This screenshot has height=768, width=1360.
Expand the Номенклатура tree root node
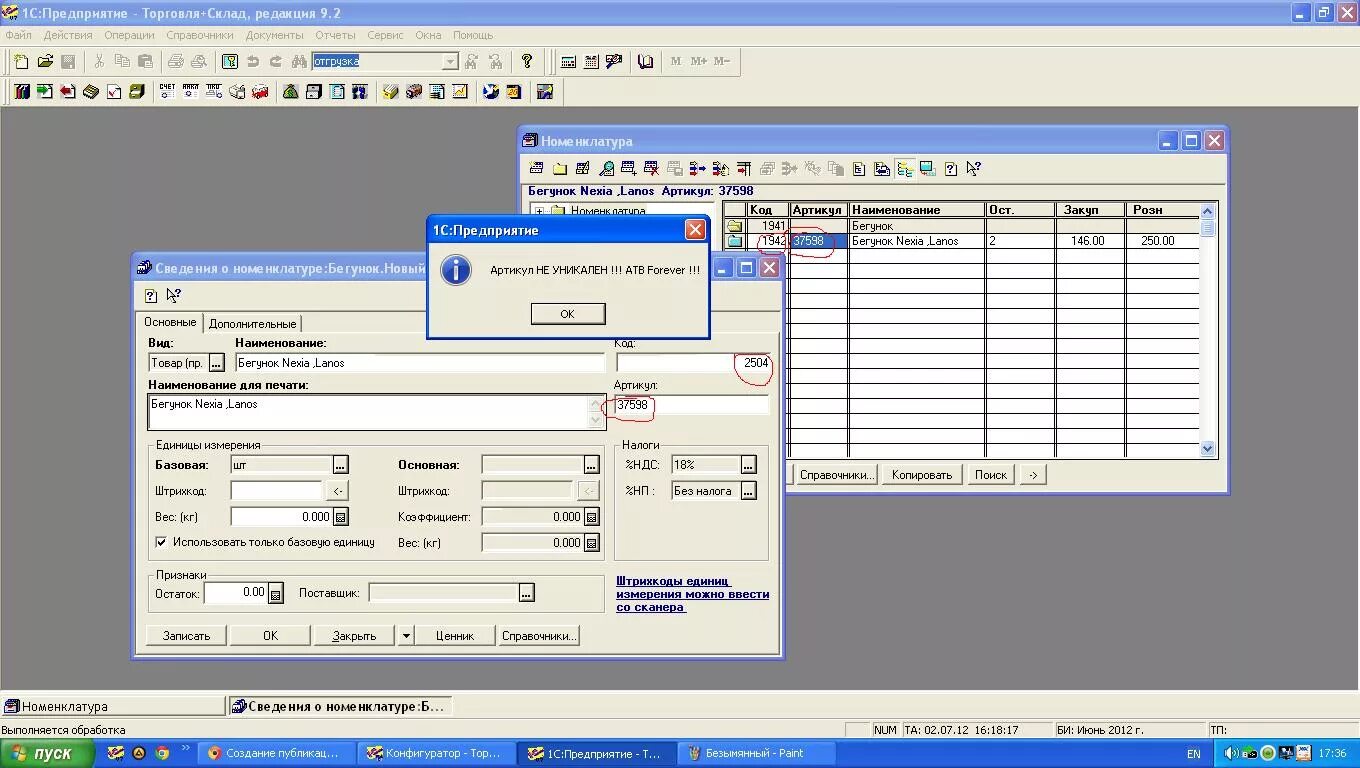(539, 211)
